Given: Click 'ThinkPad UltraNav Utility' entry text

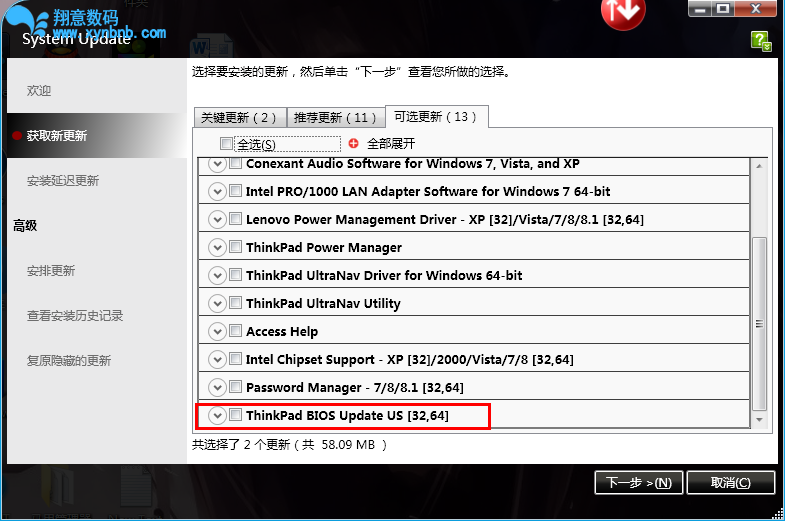Looking at the screenshot, I should pos(323,304).
